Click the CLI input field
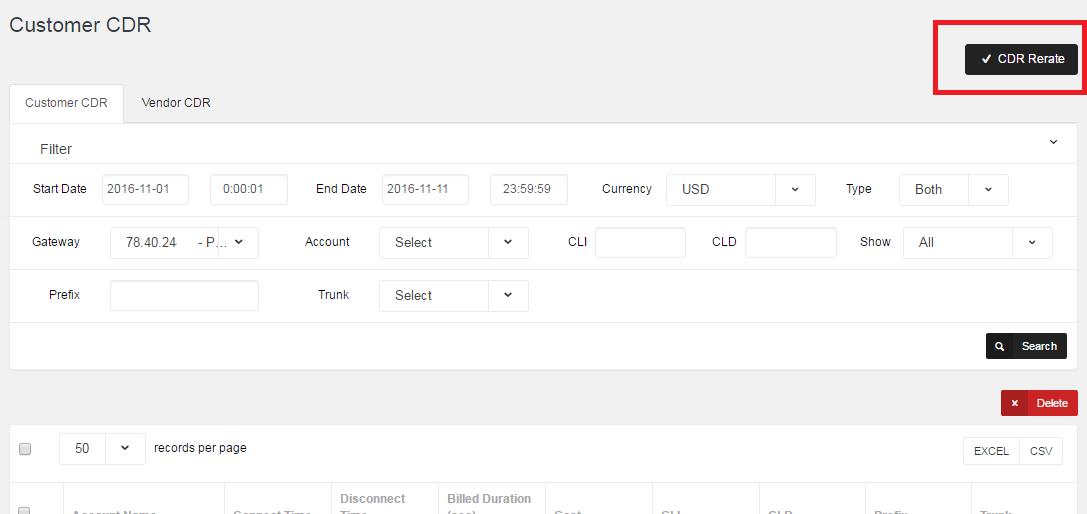The image size is (1087, 514). click(640, 243)
